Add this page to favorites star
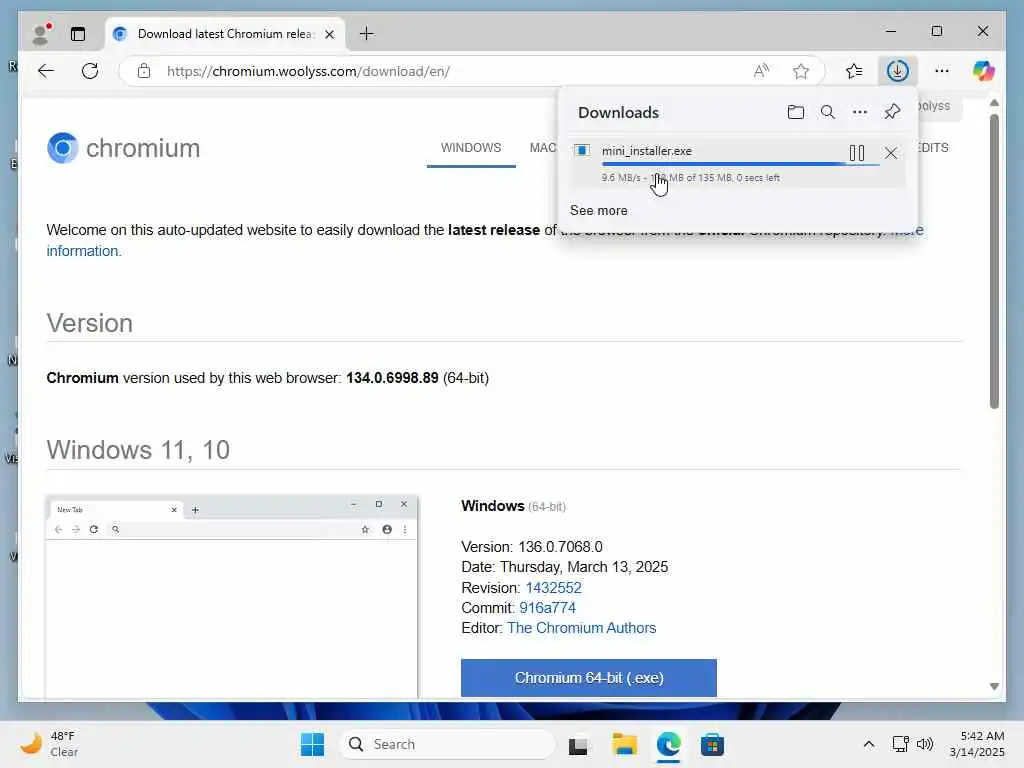 click(801, 71)
